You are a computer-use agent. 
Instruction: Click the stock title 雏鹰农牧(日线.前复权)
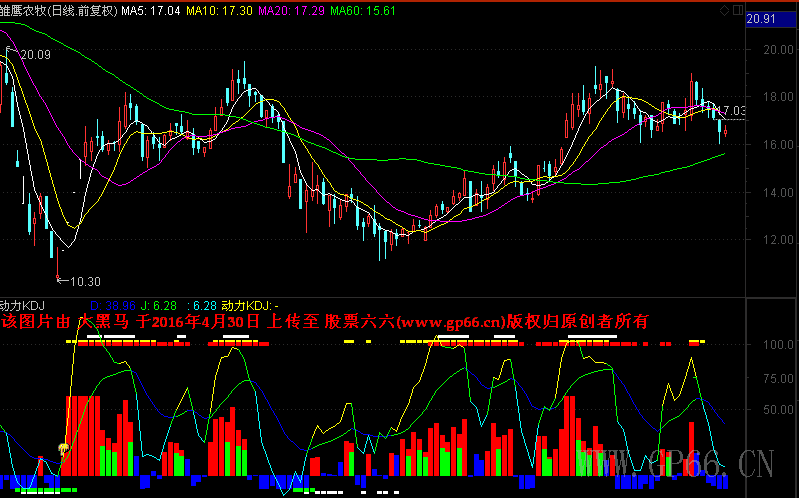point(58,11)
